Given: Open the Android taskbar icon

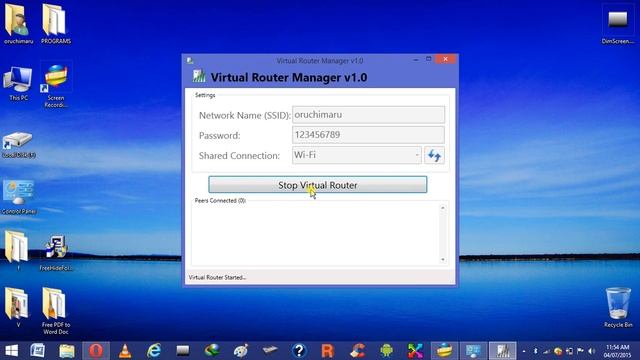Looking at the screenshot, I should 386,351.
